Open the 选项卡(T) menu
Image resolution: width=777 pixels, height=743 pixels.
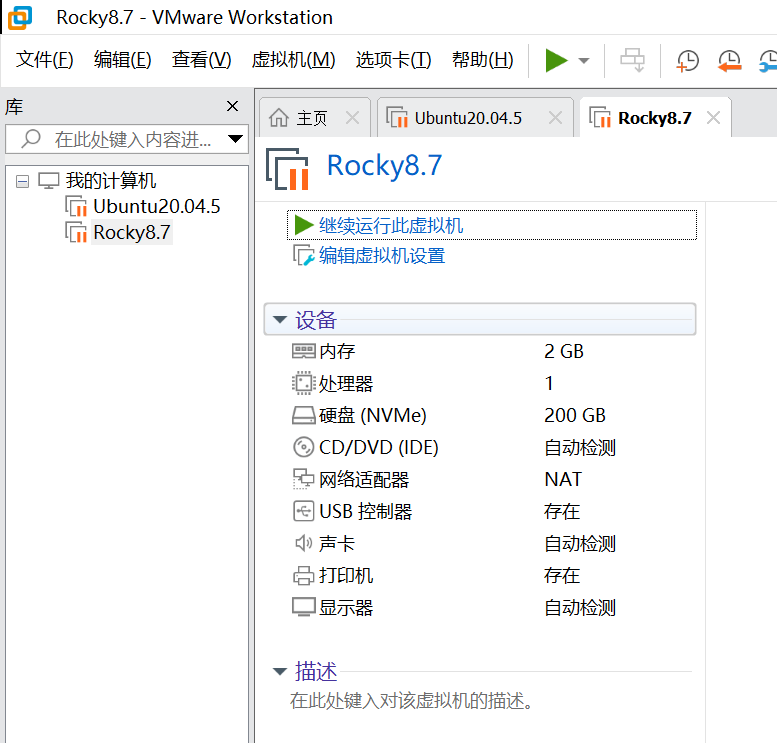tap(393, 60)
